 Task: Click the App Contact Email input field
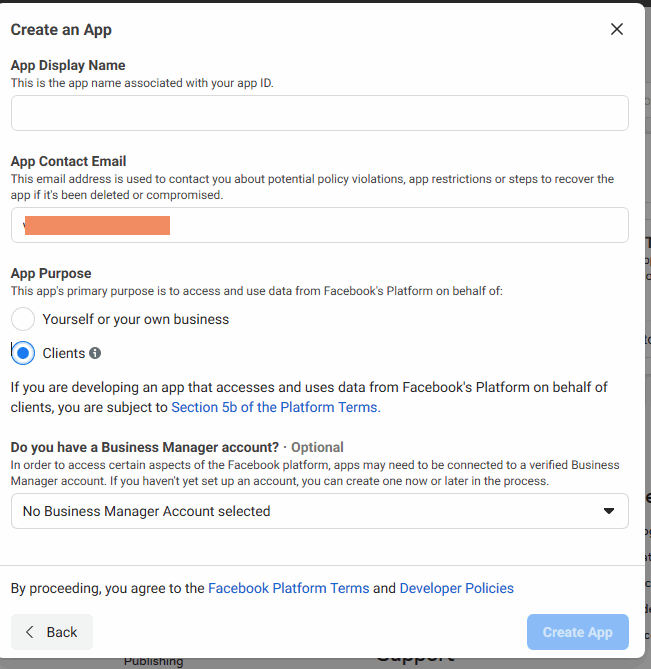(x=320, y=225)
